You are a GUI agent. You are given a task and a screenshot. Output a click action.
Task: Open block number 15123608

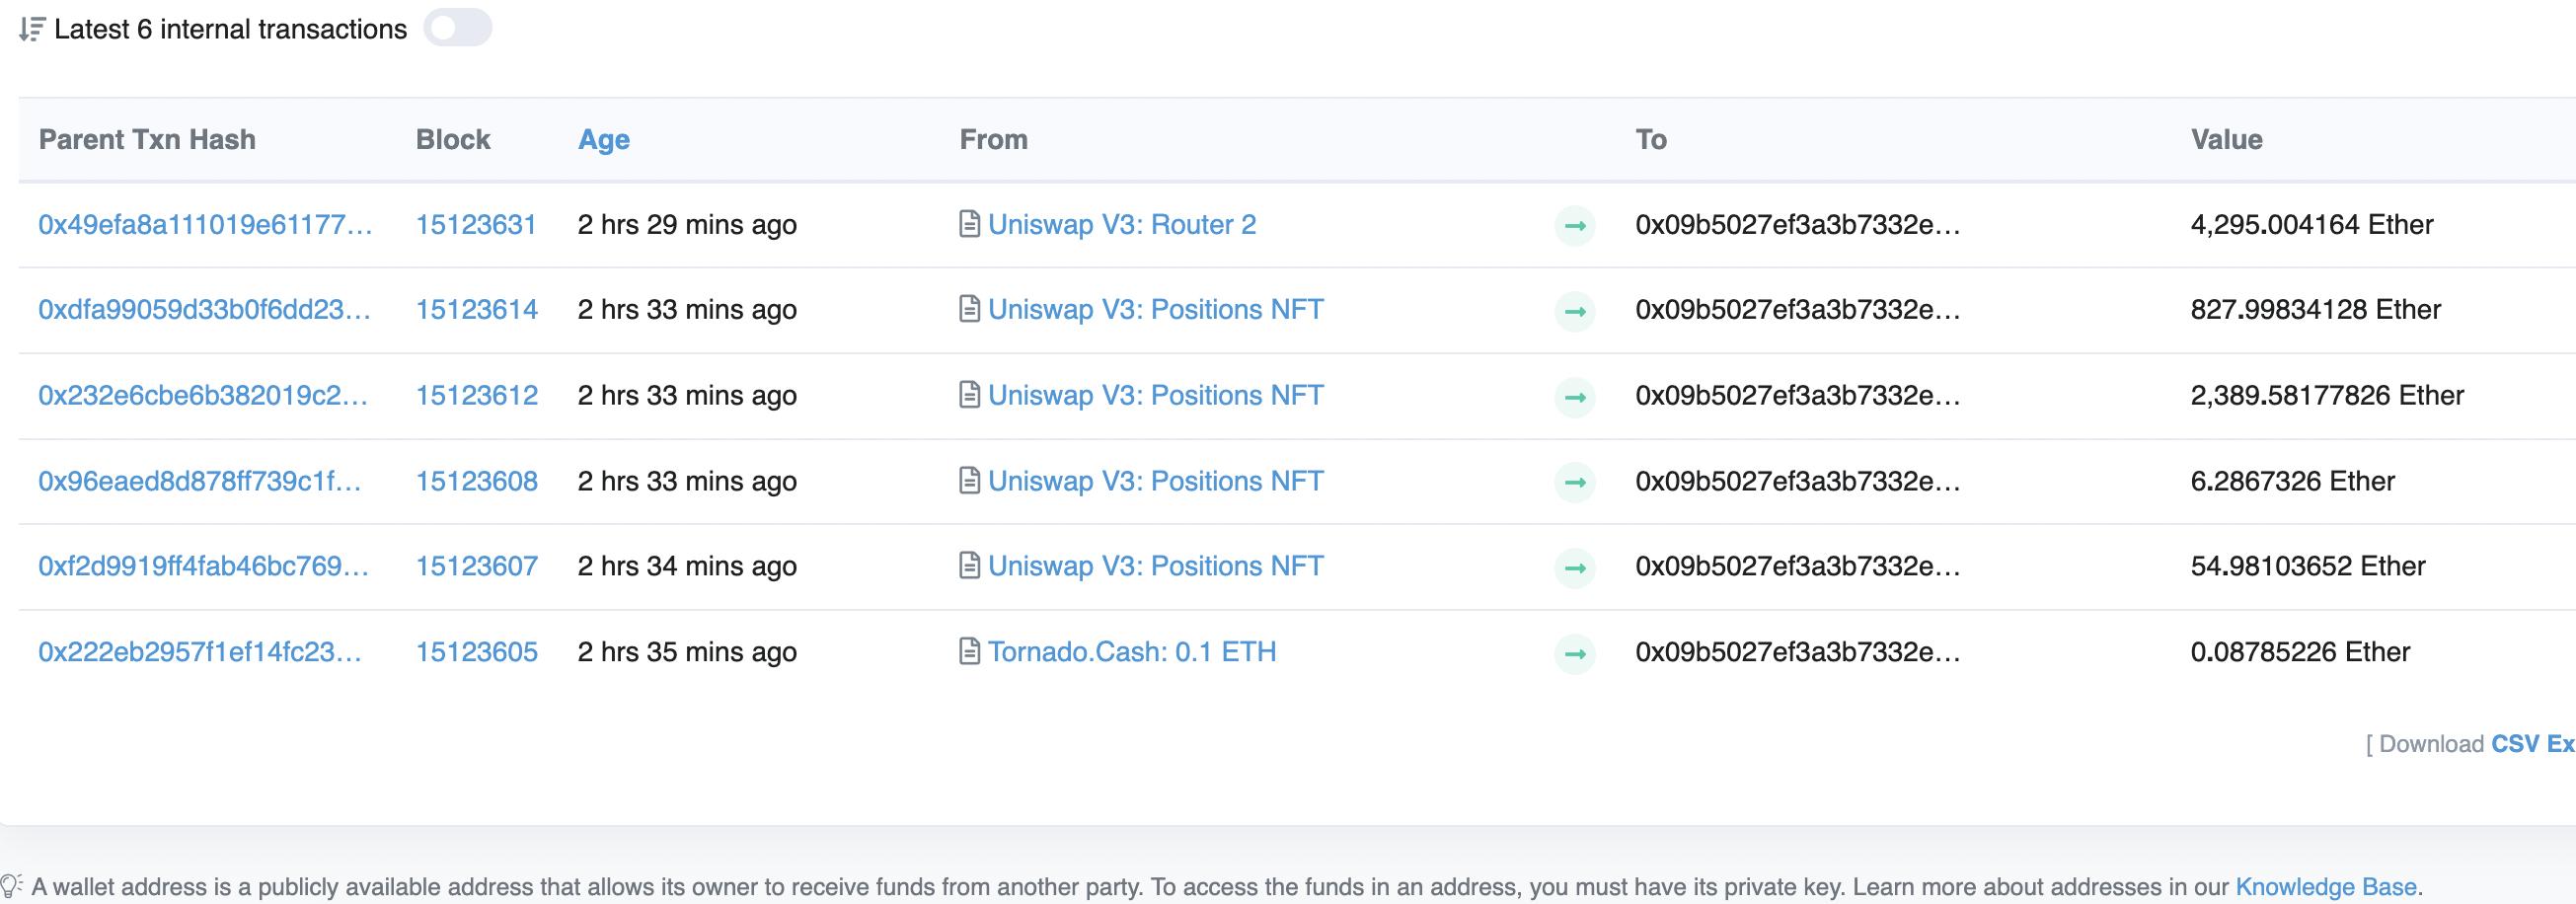pos(476,481)
